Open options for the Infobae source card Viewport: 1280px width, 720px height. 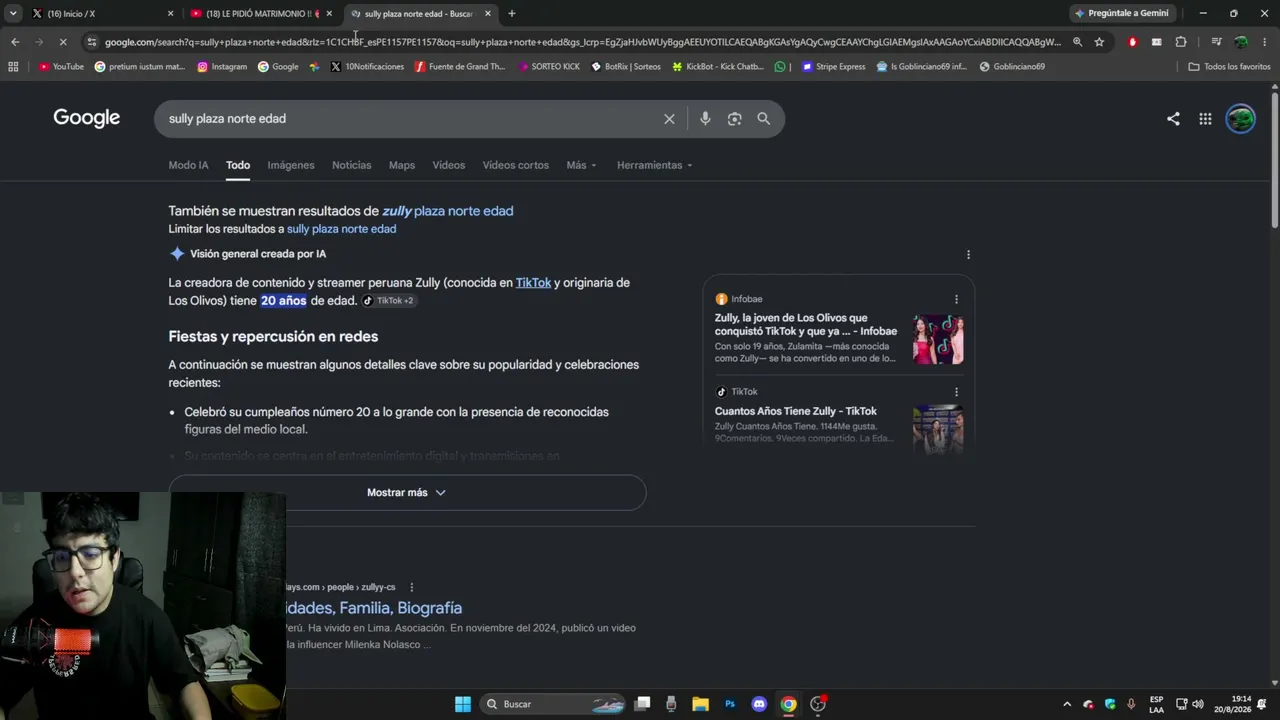click(x=956, y=299)
